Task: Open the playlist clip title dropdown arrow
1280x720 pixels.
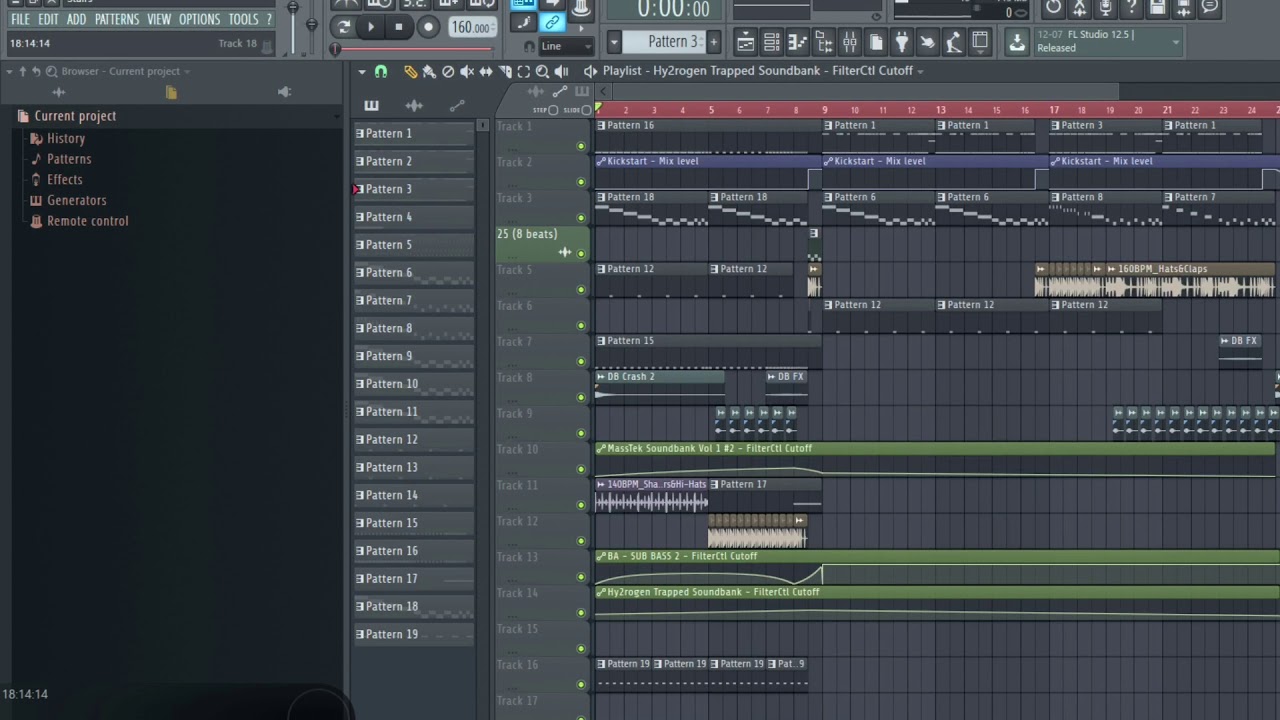Action: (920, 72)
